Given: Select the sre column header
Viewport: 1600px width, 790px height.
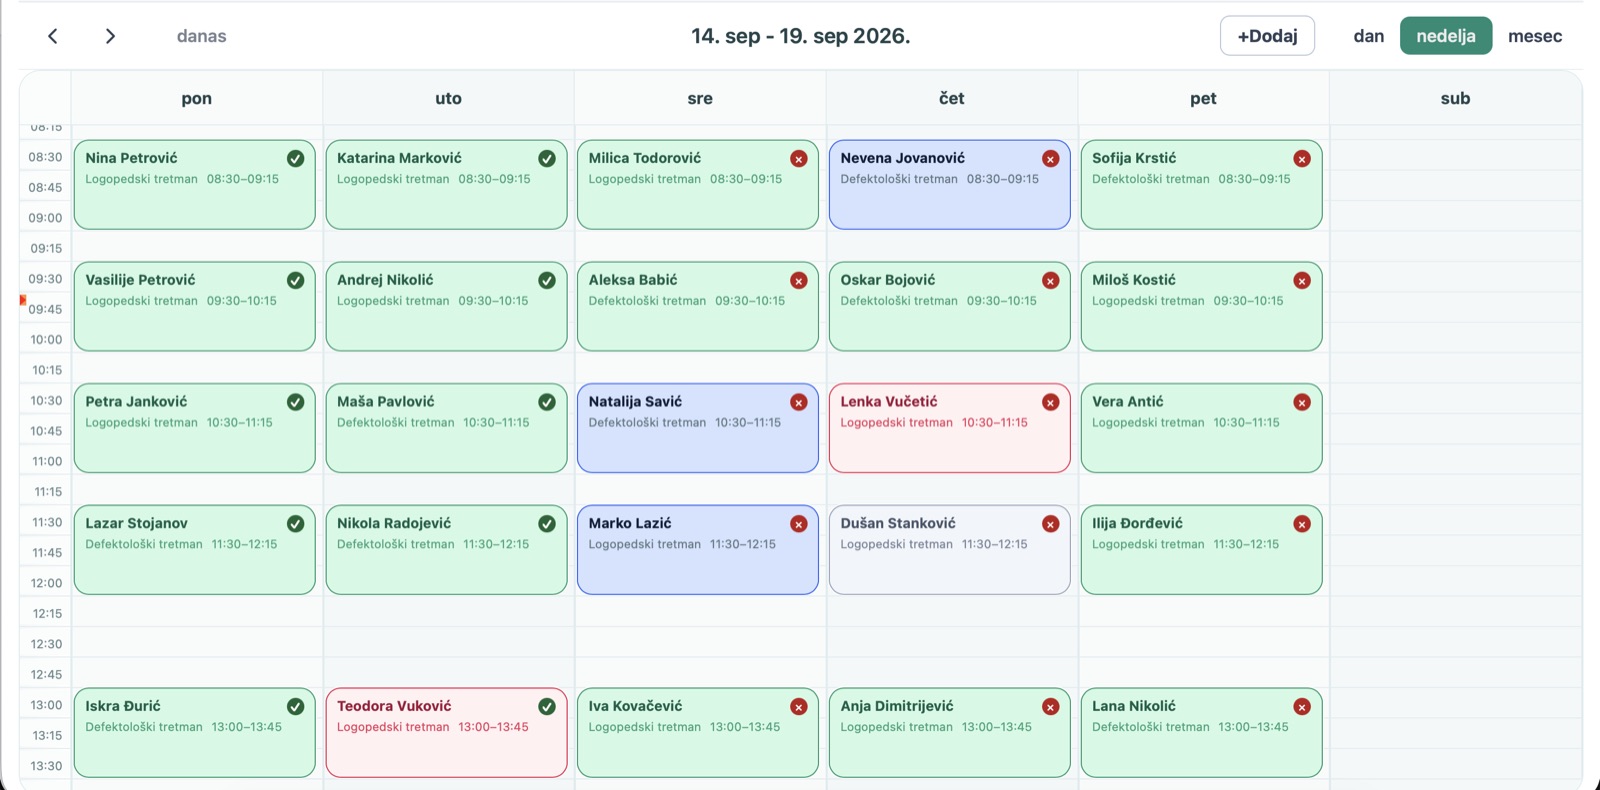Looking at the screenshot, I should point(700,98).
